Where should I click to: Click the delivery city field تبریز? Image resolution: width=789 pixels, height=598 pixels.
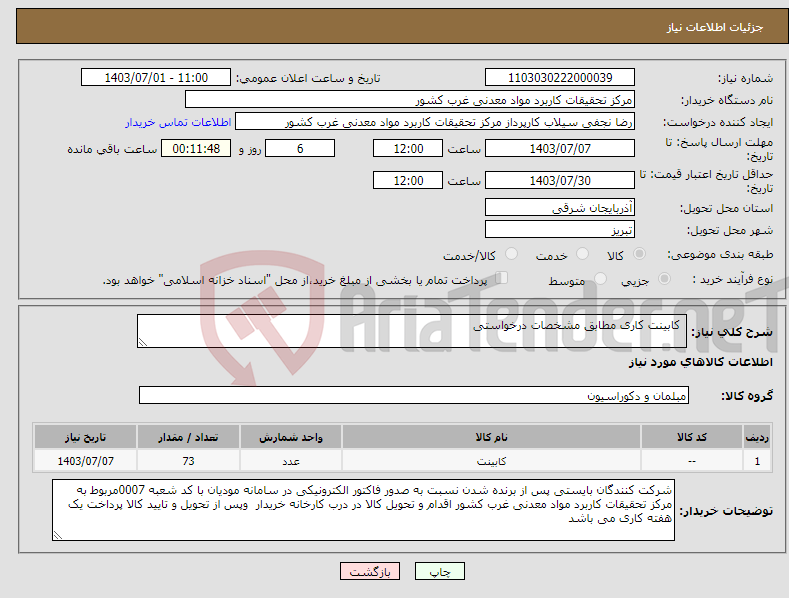[560, 230]
